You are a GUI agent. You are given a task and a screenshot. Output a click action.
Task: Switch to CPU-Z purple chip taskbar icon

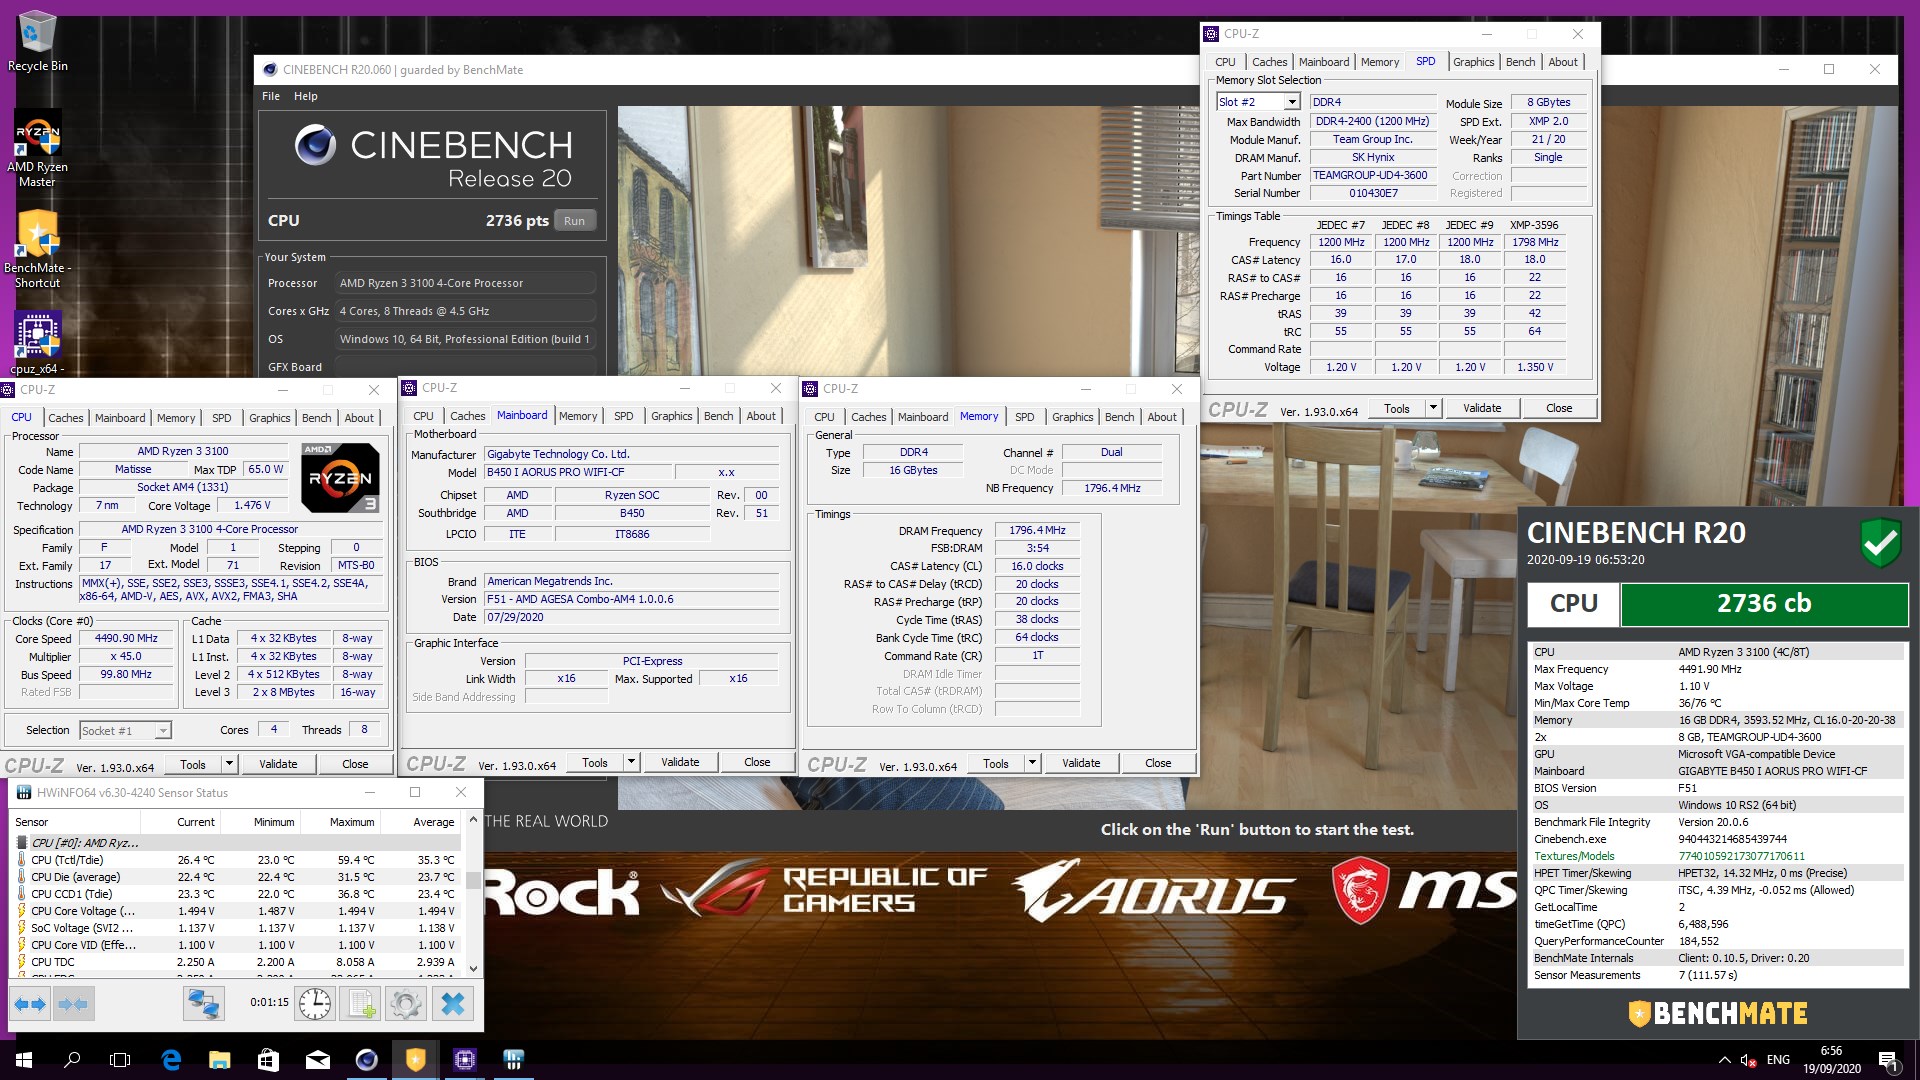point(465,1060)
